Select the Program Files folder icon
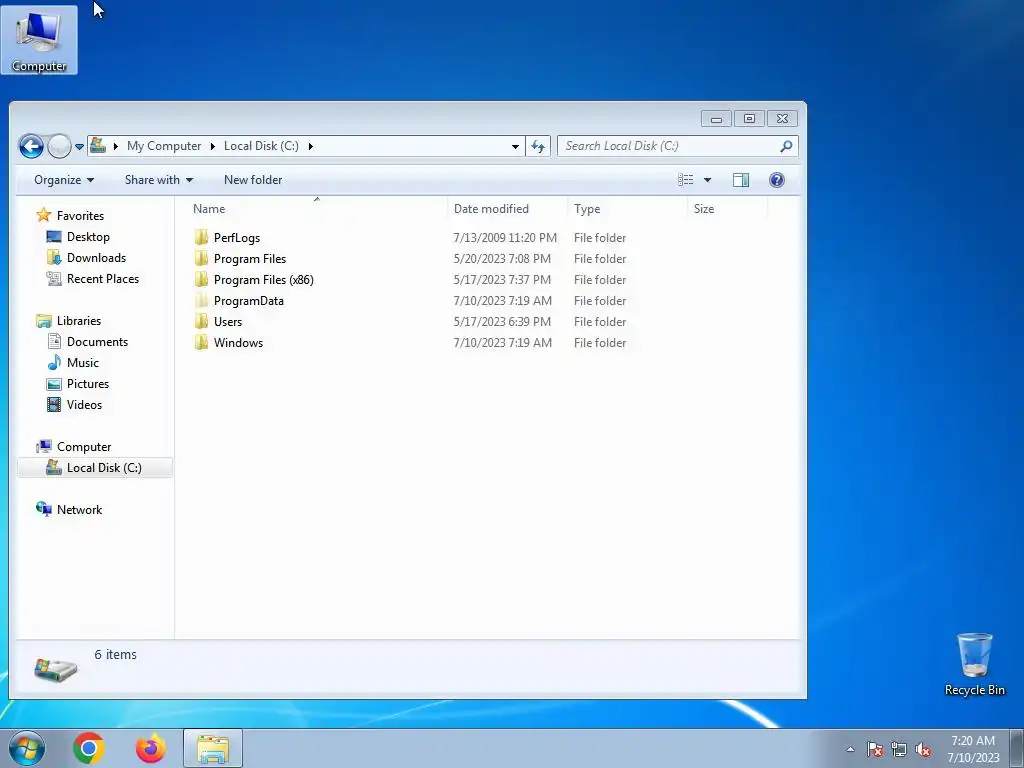1024x768 pixels. (x=201, y=259)
